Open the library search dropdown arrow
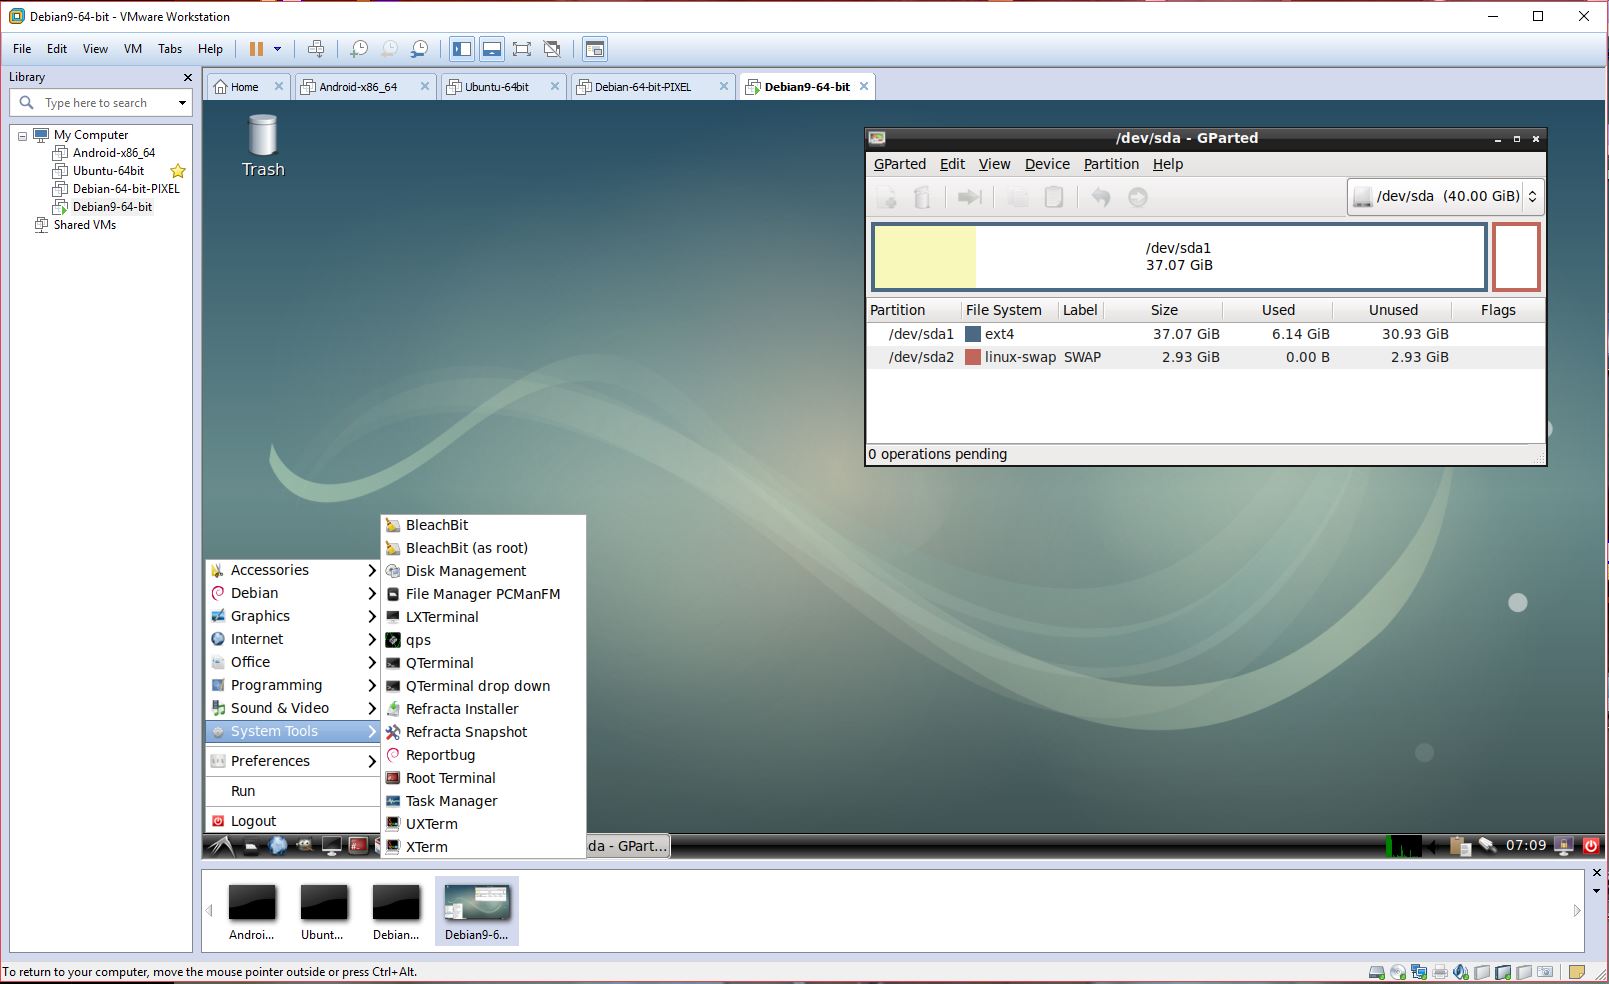The width and height of the screenshot is (1609, 984). point(182,103)
